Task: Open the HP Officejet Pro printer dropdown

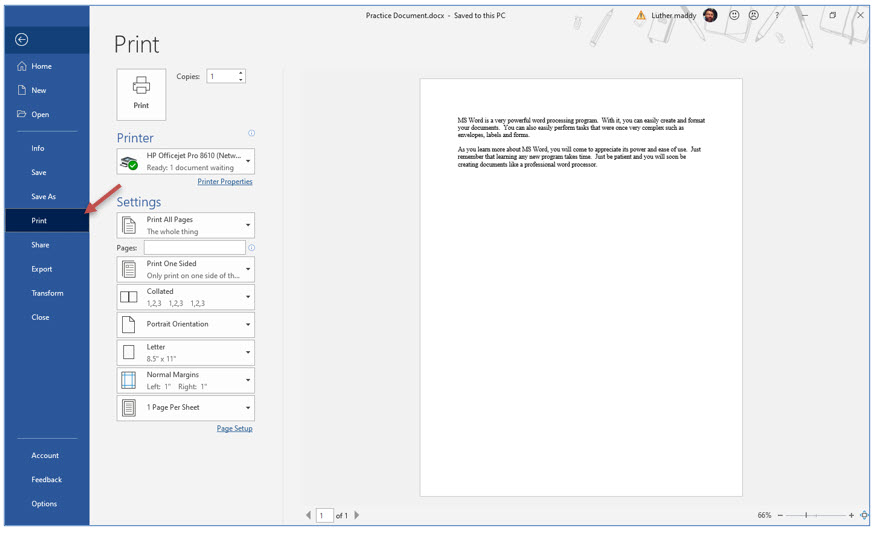Action: tap(186, 162)
